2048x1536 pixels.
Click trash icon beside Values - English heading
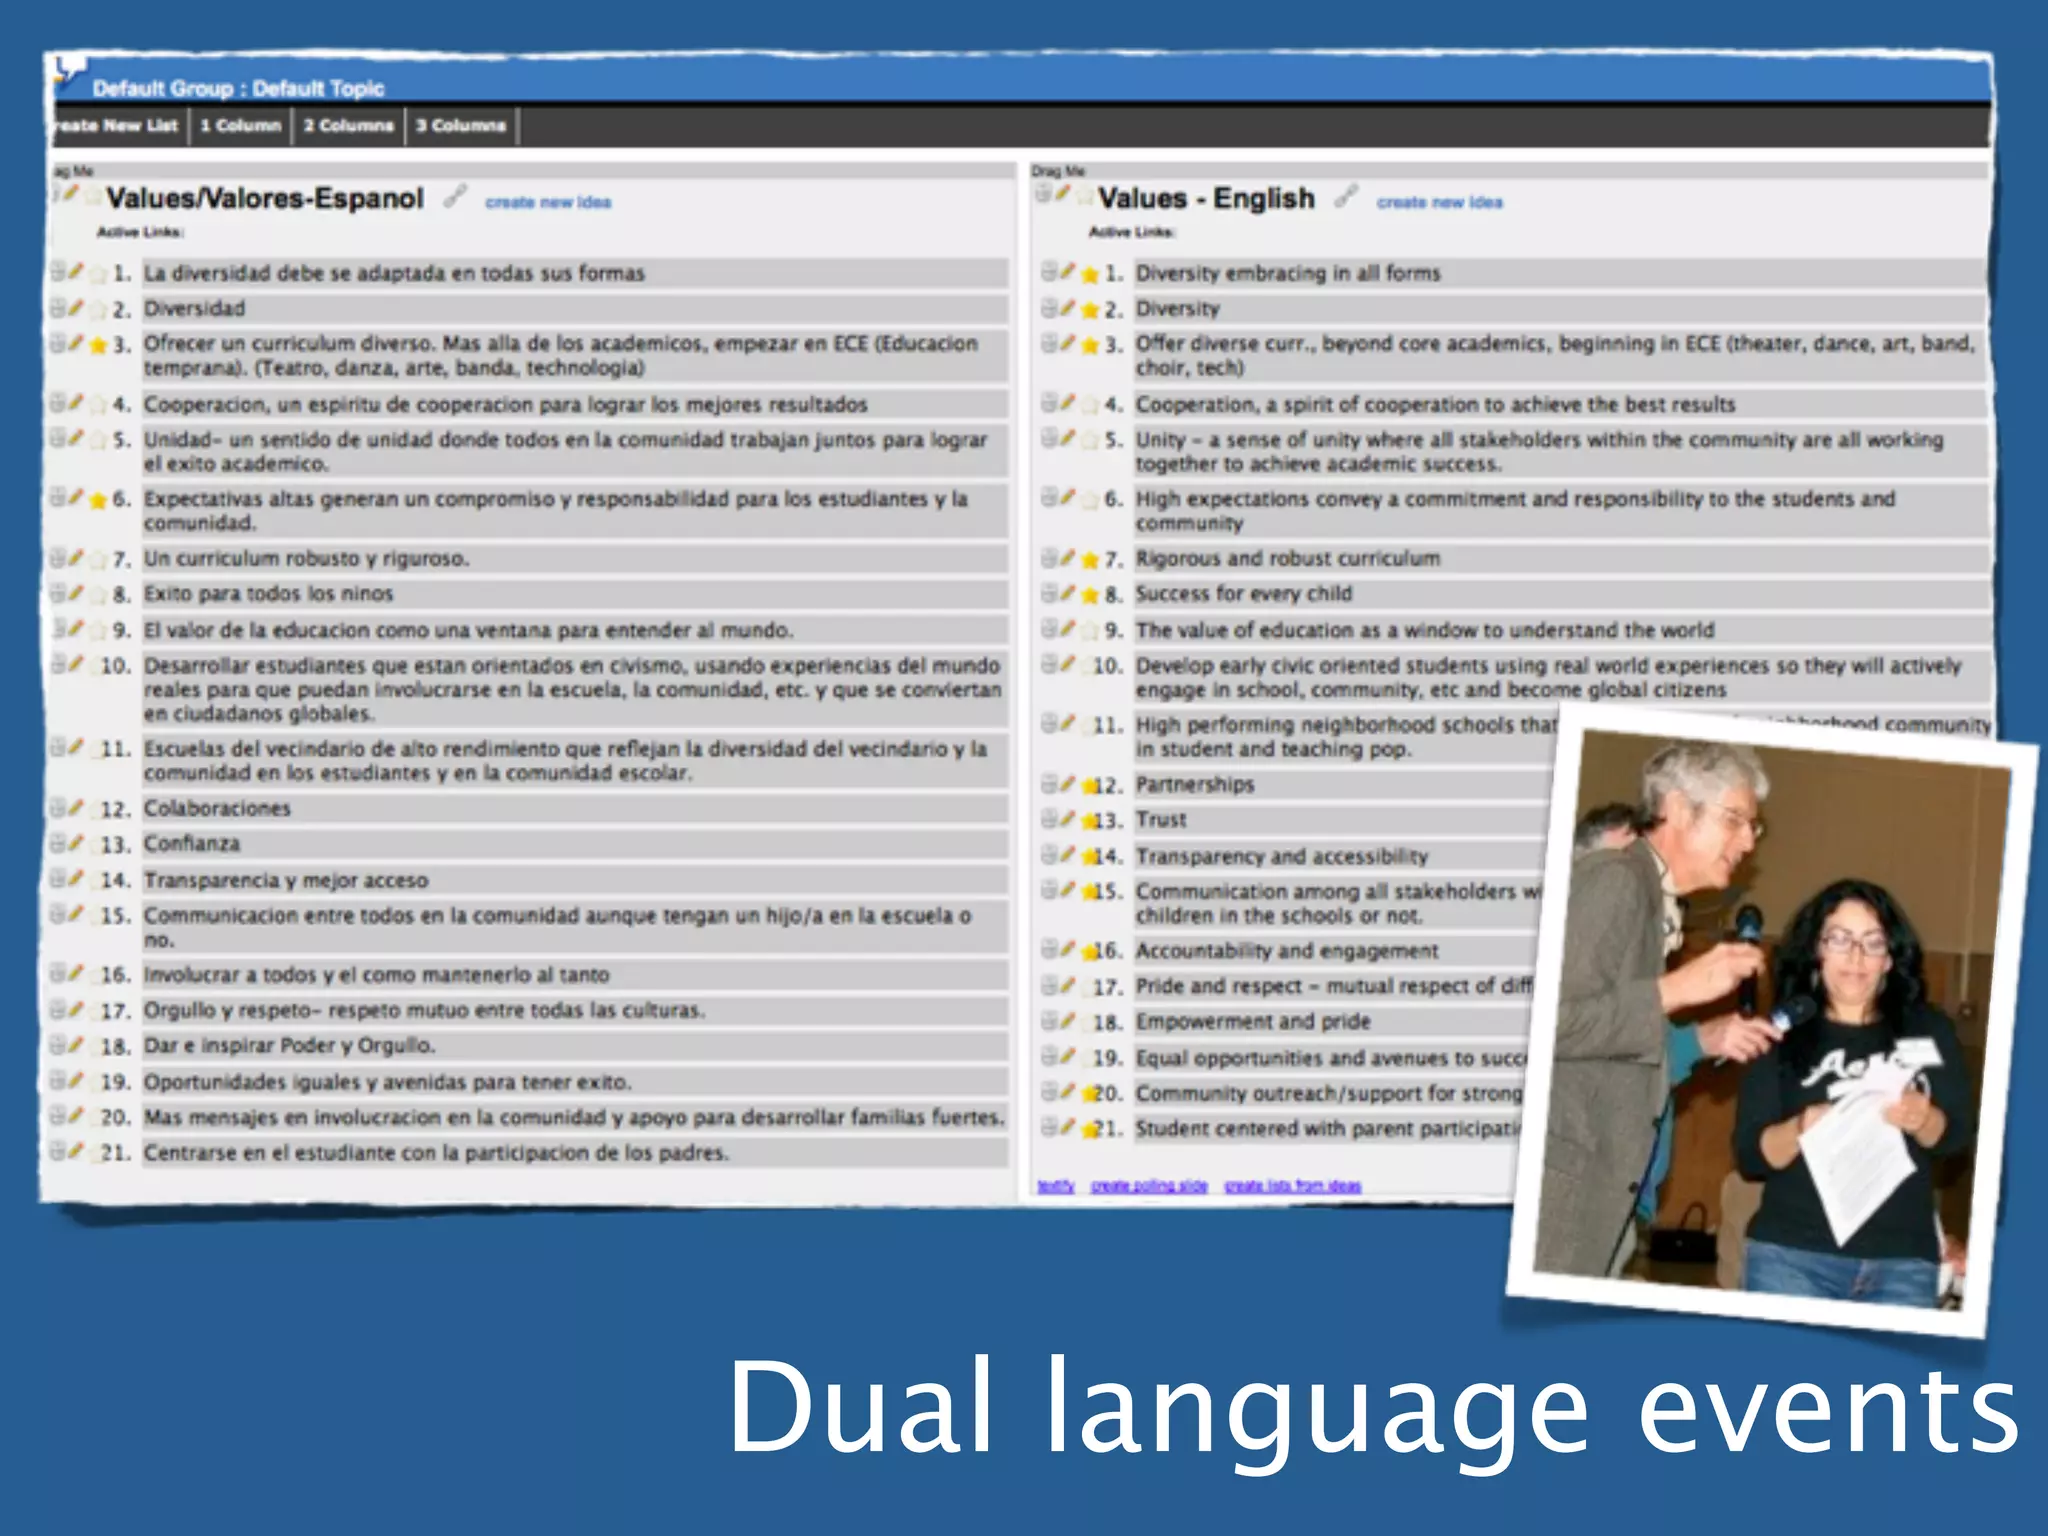[x=1044, y=192]
